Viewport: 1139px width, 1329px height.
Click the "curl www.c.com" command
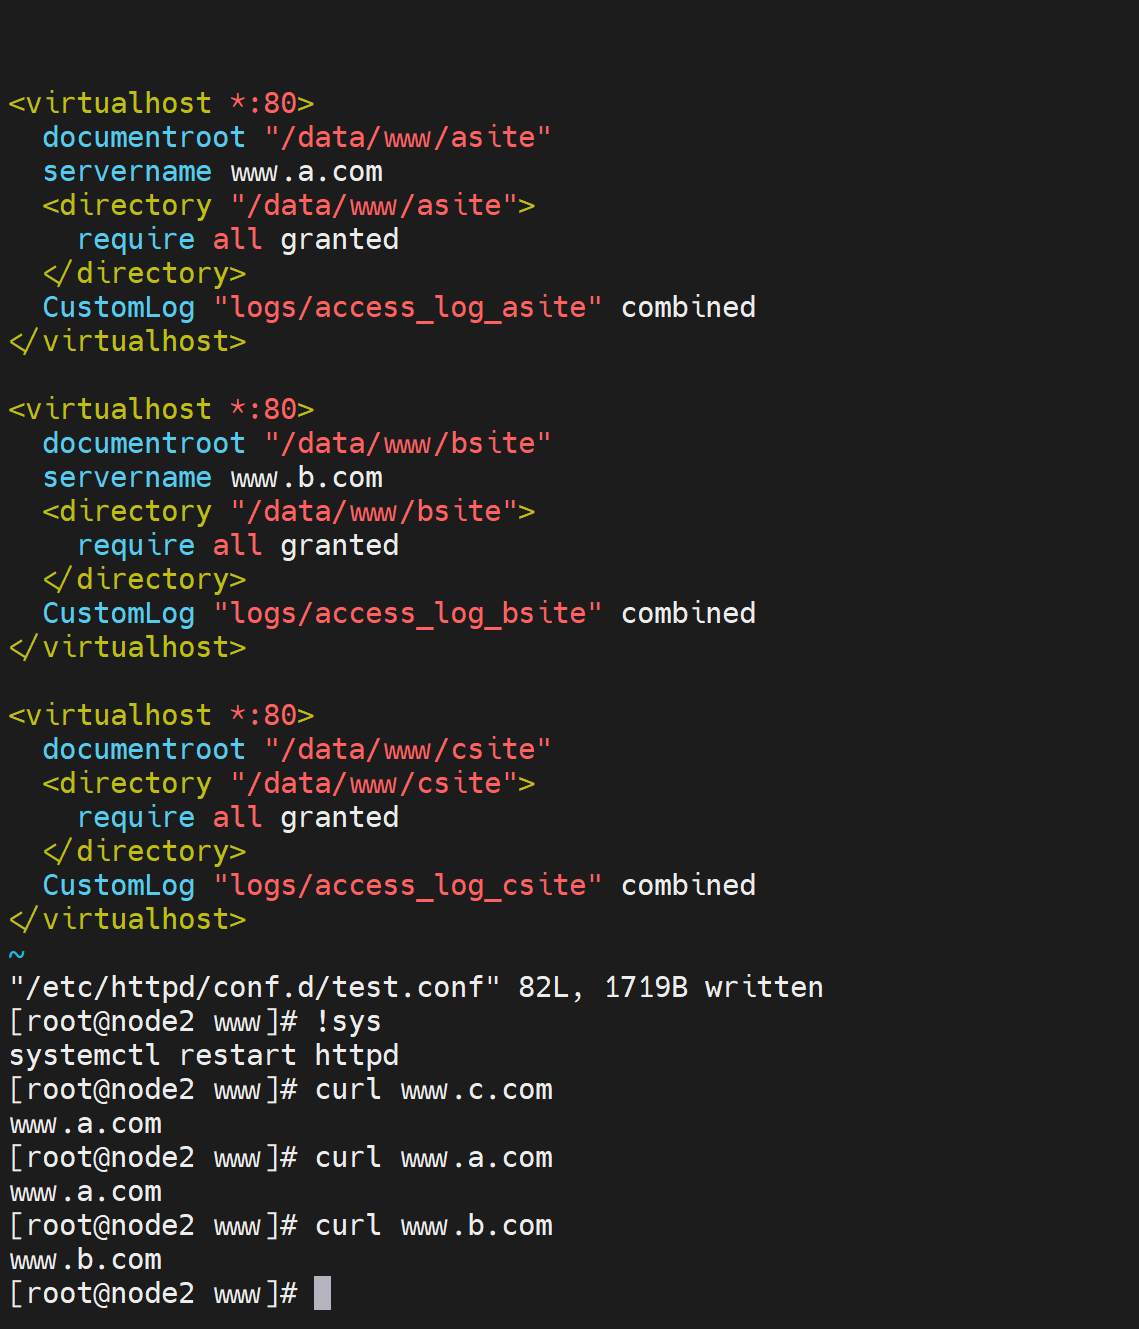[x=433, y=1089]
